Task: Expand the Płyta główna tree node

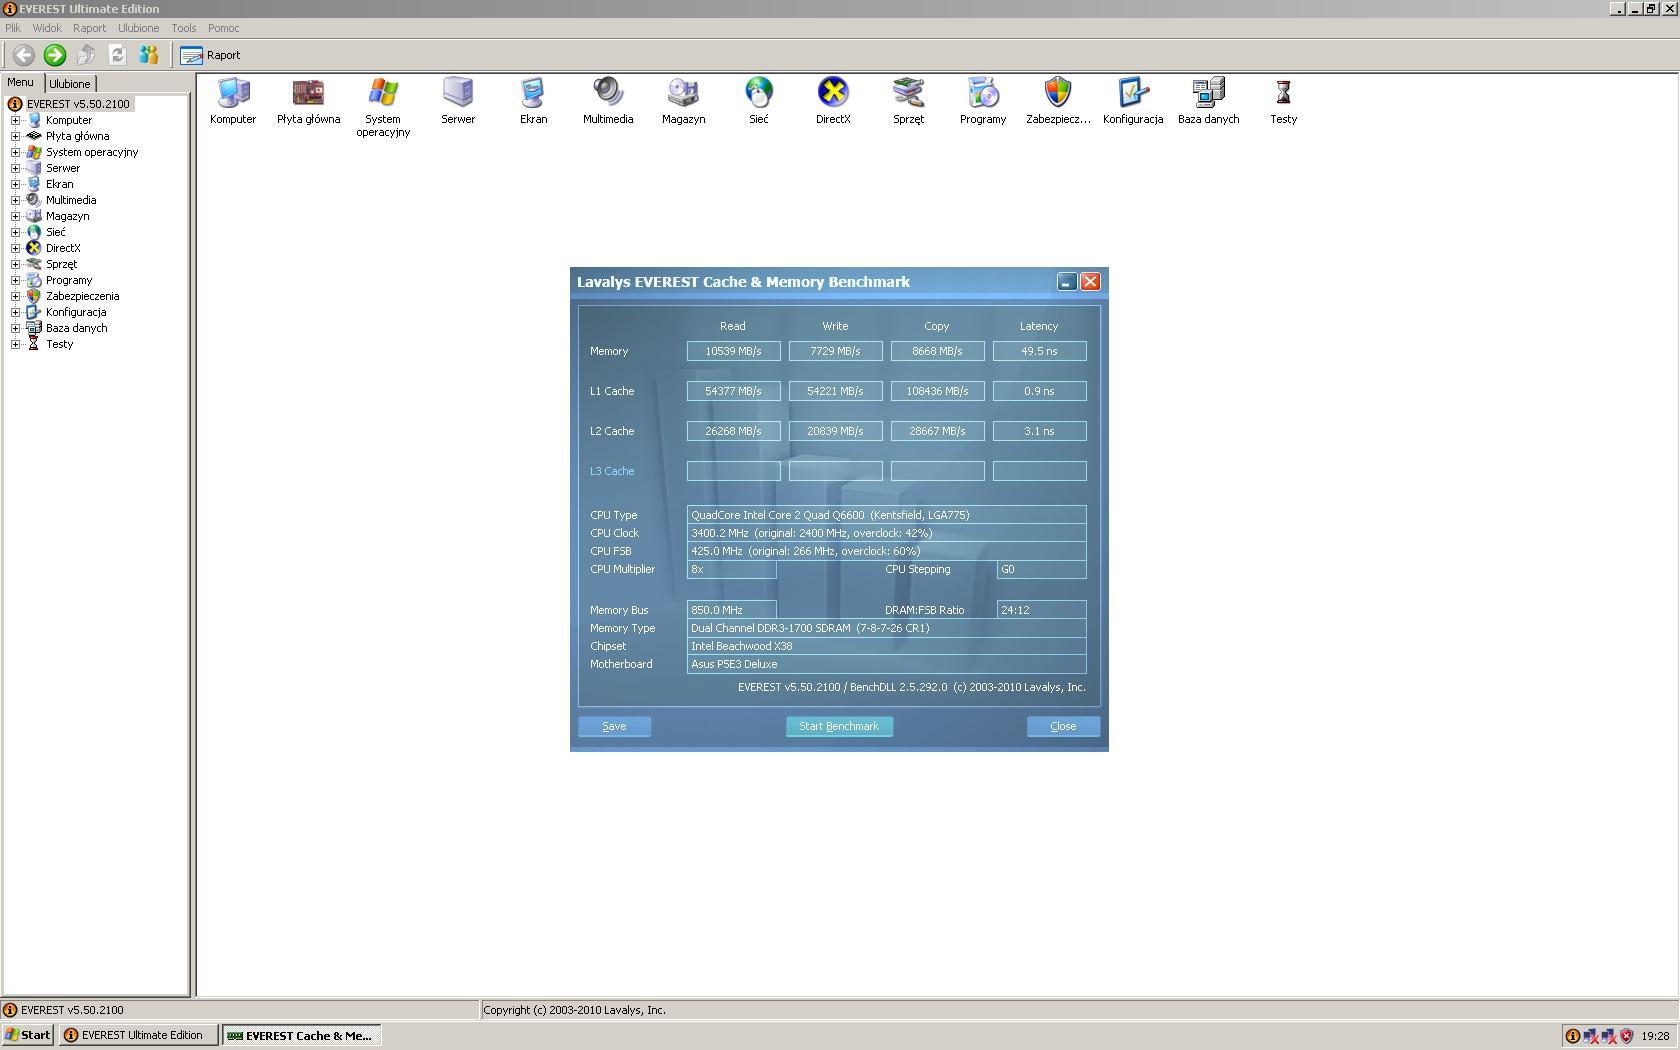Action: point(16,136)
